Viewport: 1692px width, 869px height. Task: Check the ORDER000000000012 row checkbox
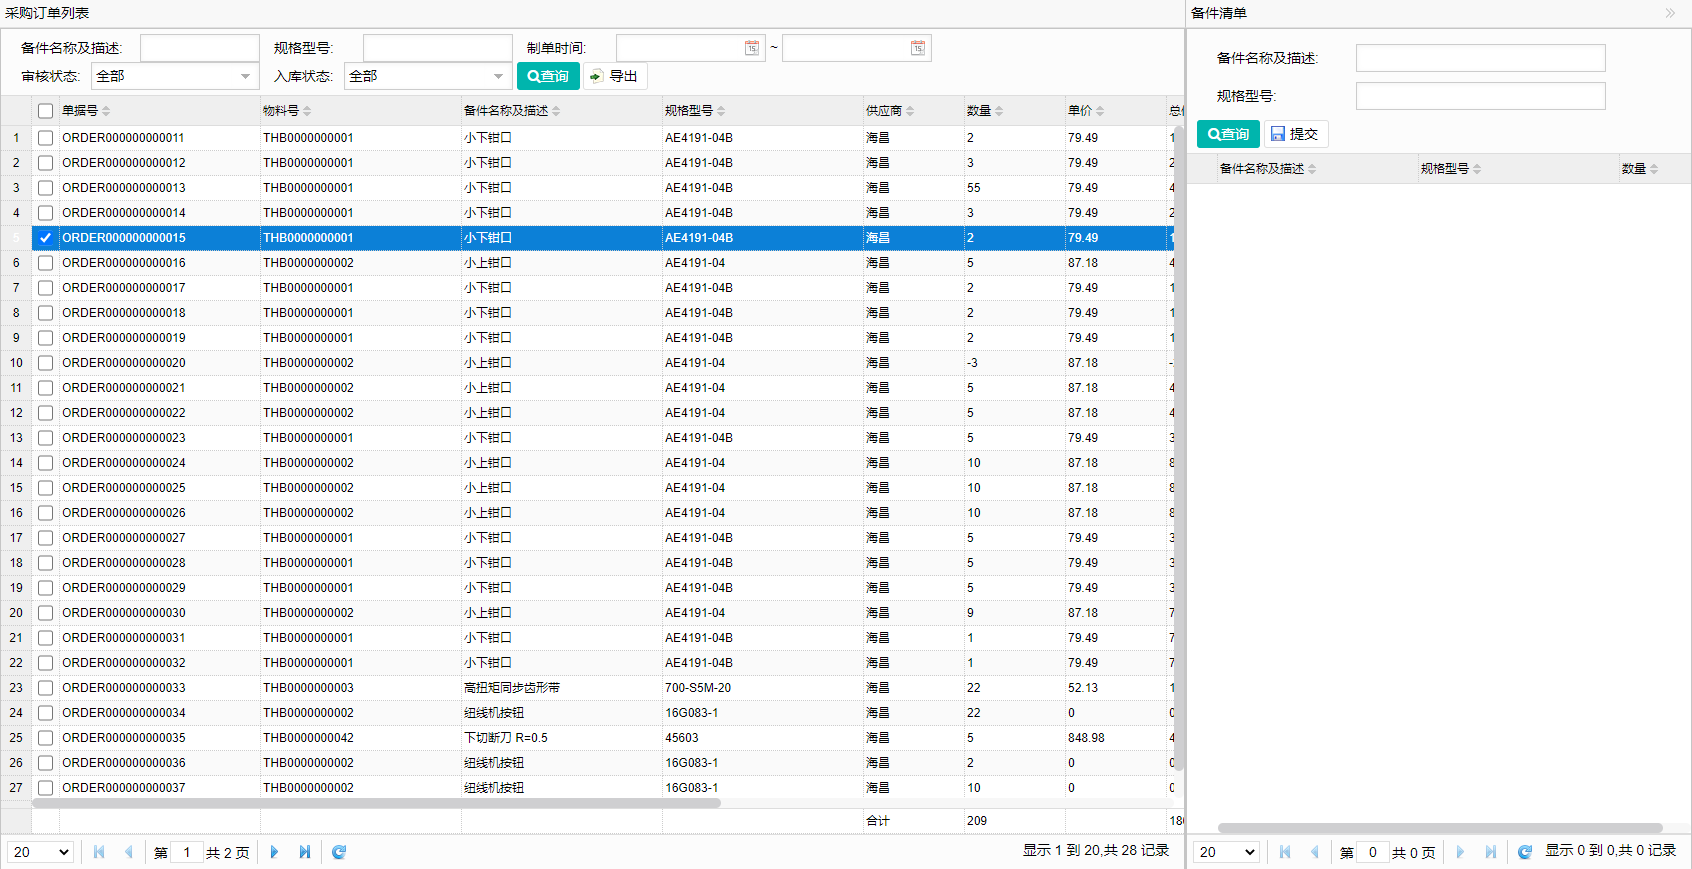(45, 163)
